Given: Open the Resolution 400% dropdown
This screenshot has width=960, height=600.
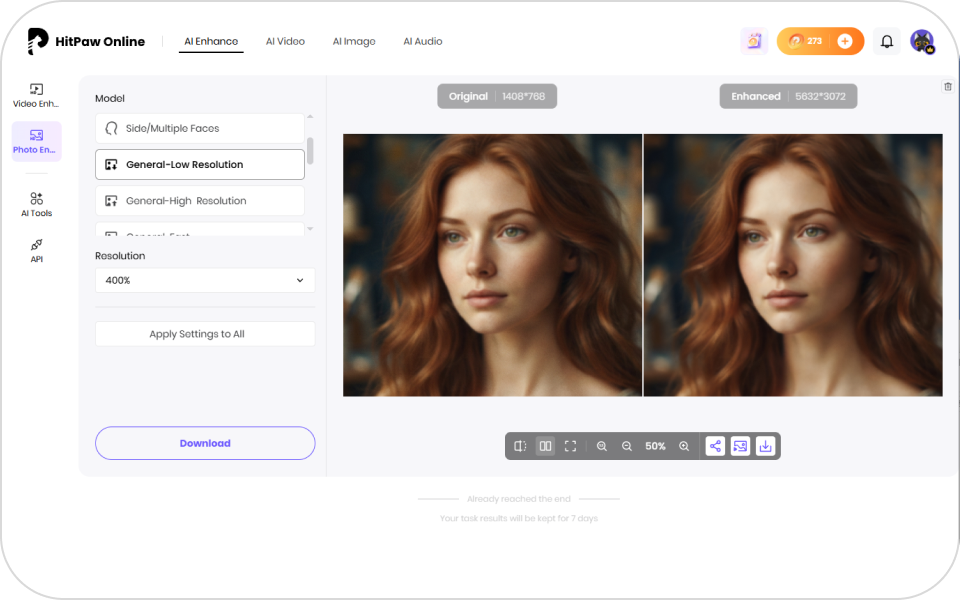Looking at the screenshot, I should pyautogui.click(x=205, y=280).
